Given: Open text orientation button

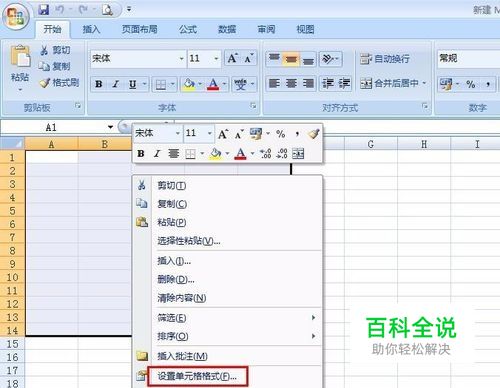Looking at the screenshot, I should pyautogui.click(x=330, y=59).
